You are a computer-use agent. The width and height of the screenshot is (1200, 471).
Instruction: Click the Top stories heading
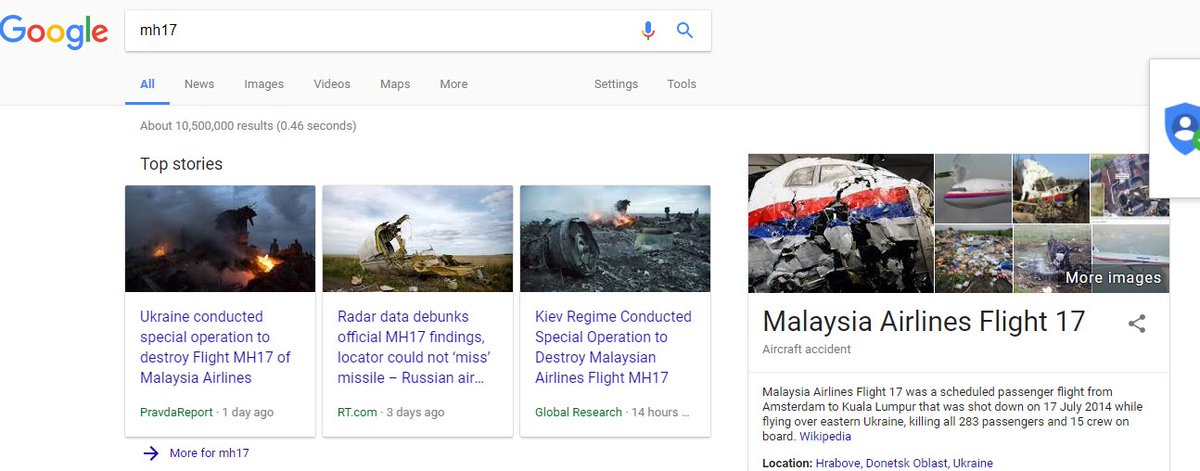point(181,164)
